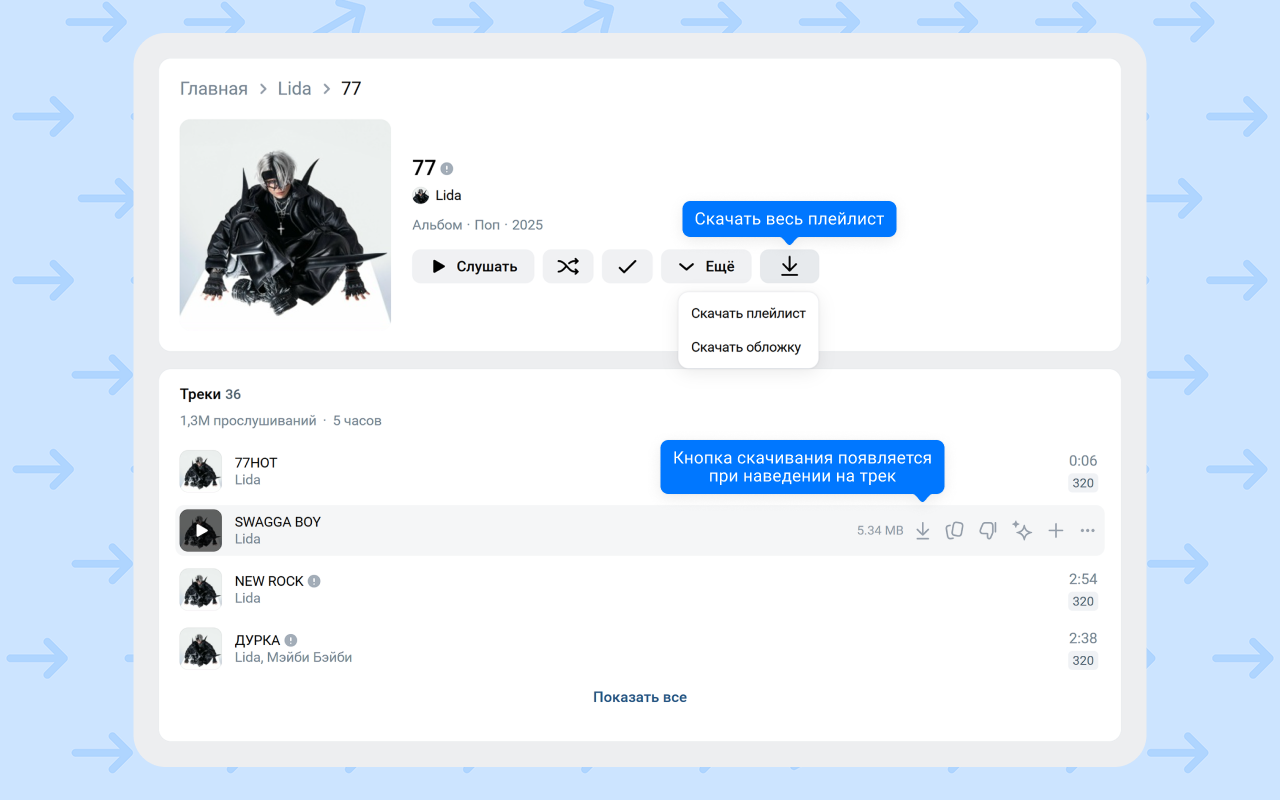The image size is (1280, 800).
Task: Play SWAGGA BOY via cover play button
Action: (x=201, y=531)
